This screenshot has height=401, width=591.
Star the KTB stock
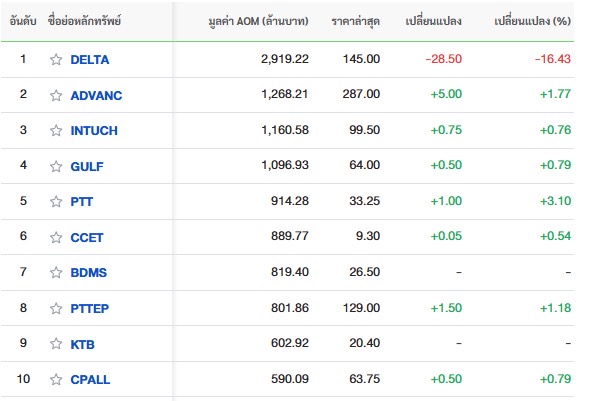pyautogui.click(x=56, y=344)
